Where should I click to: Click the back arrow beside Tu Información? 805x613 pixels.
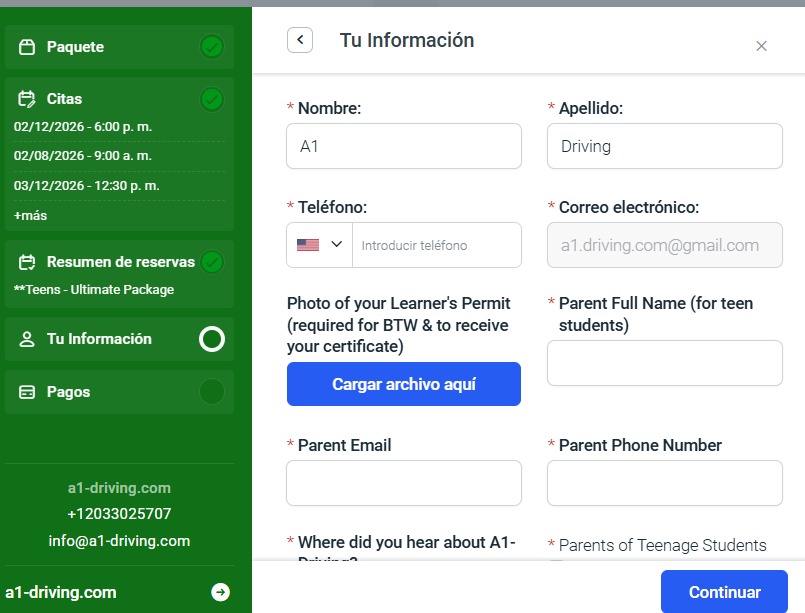tap(300, 40)
